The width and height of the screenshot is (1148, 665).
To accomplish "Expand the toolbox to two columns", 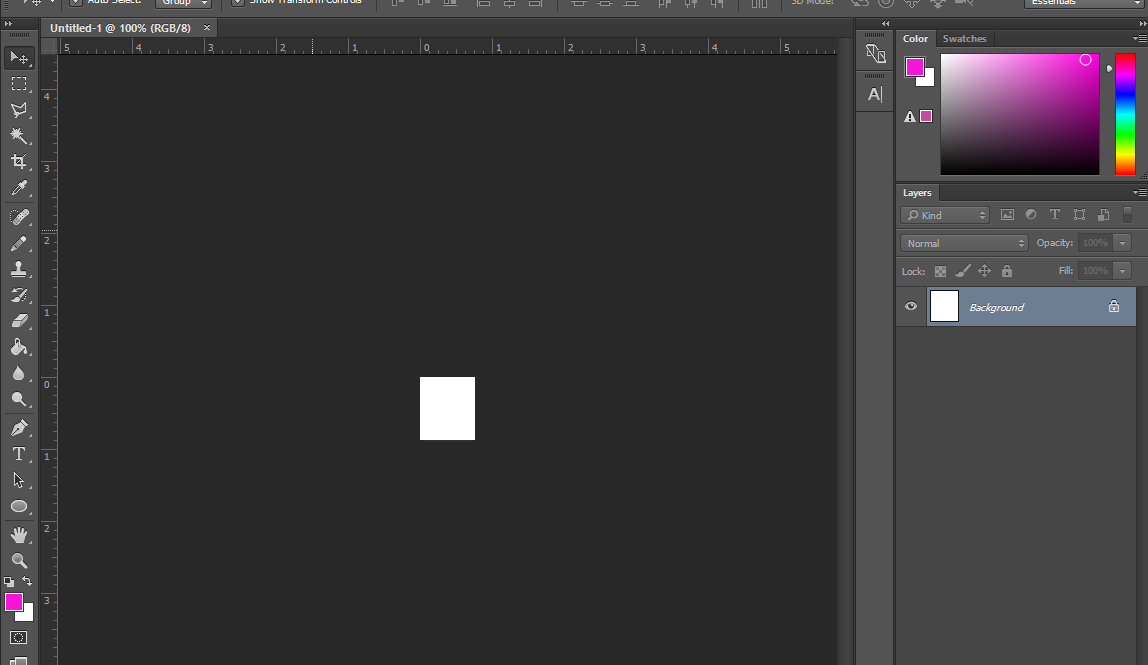I will 9,24.
